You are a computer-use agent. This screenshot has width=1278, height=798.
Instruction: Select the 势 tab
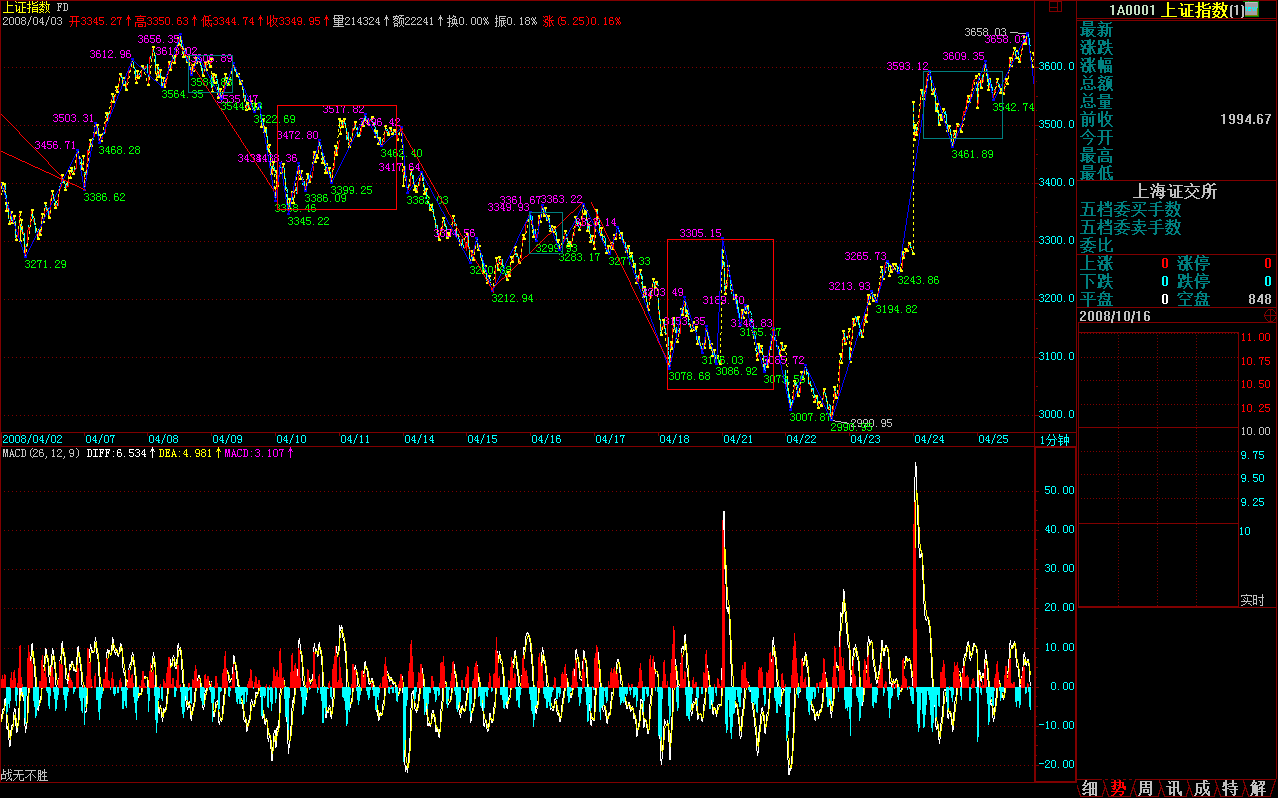(1118, 788)
